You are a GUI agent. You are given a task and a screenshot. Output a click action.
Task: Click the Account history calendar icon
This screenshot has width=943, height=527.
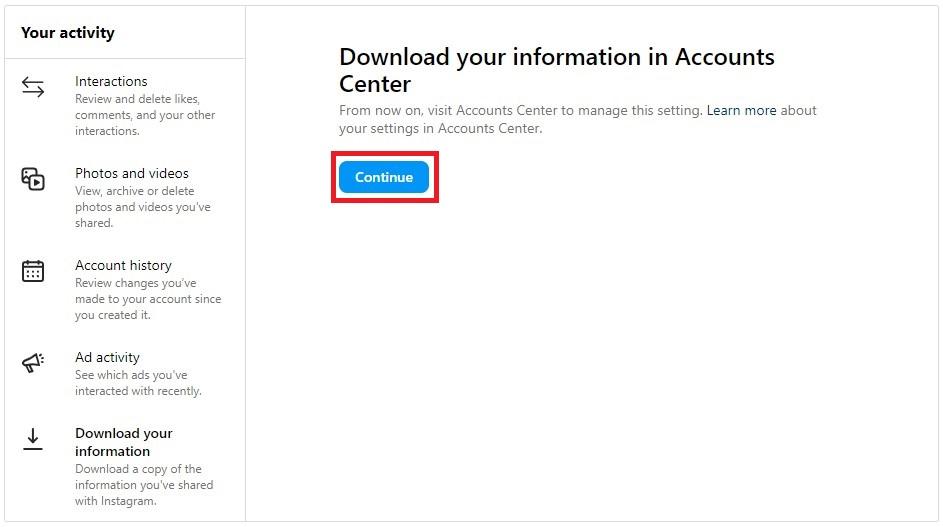pyautogui.click(x=33, y=271)
